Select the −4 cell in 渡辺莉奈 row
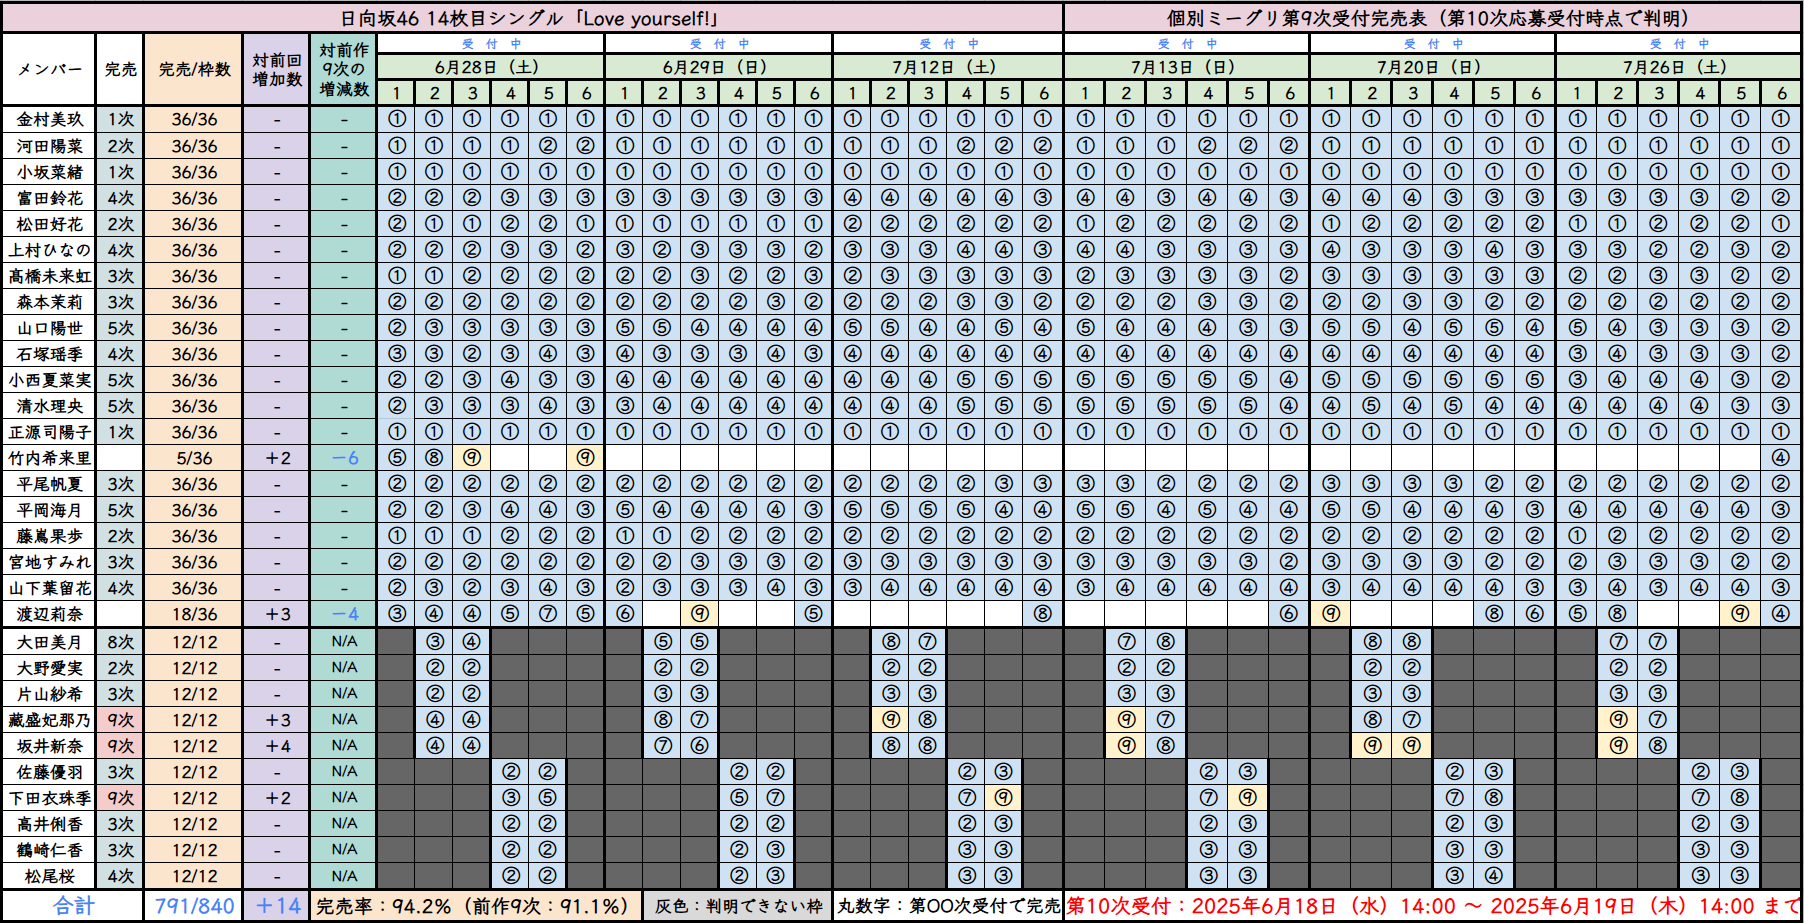Viewport: 1804px width, 923px height. (344, 614)
